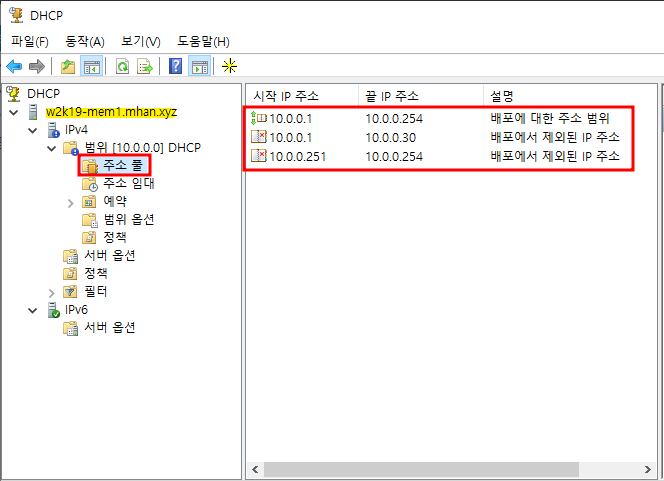Collapse the w2k19-mem1.mhan.xyz server node

click(x=14, y=112)
